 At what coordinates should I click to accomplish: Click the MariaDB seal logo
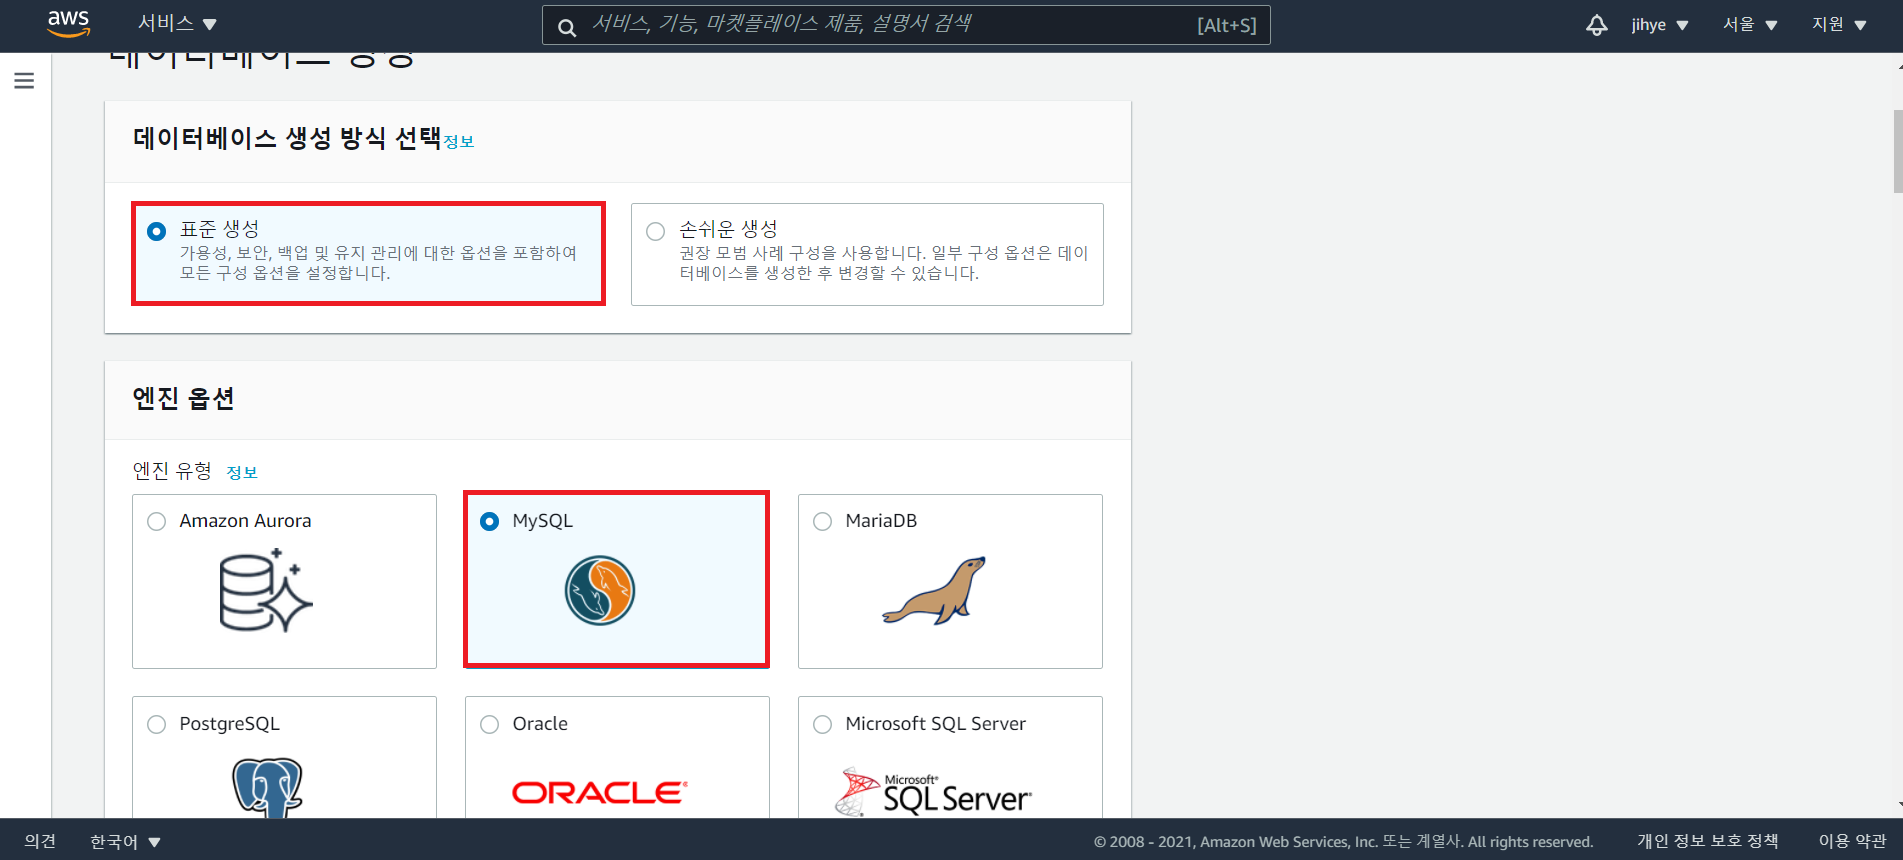coord(934,591)
